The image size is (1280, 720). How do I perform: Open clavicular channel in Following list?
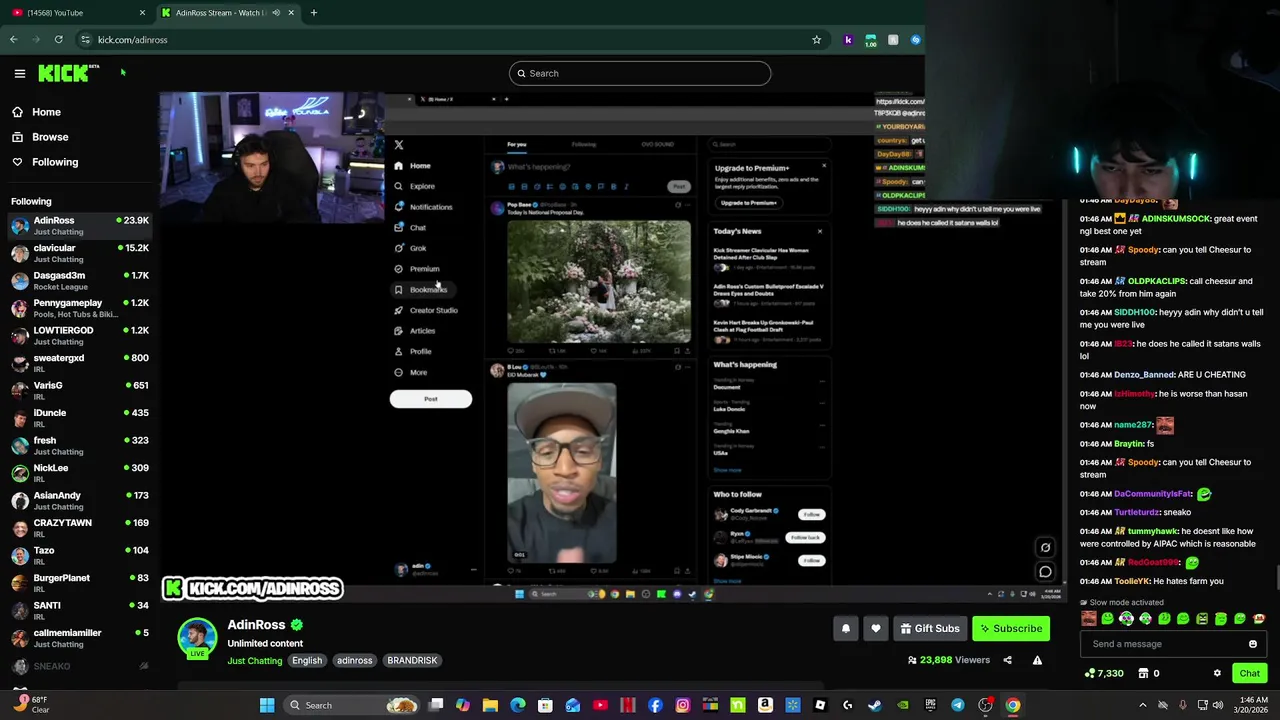[x=80, y=253]
